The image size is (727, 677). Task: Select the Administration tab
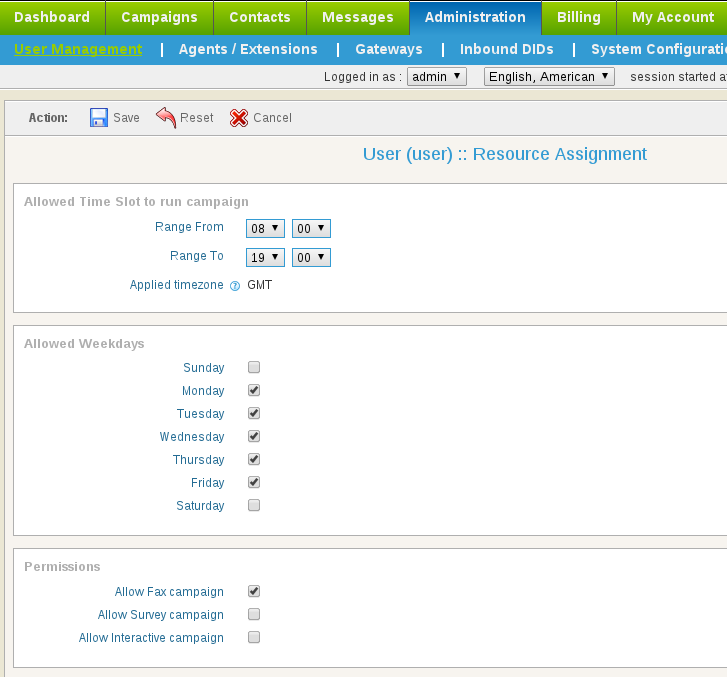click(475, 18)
